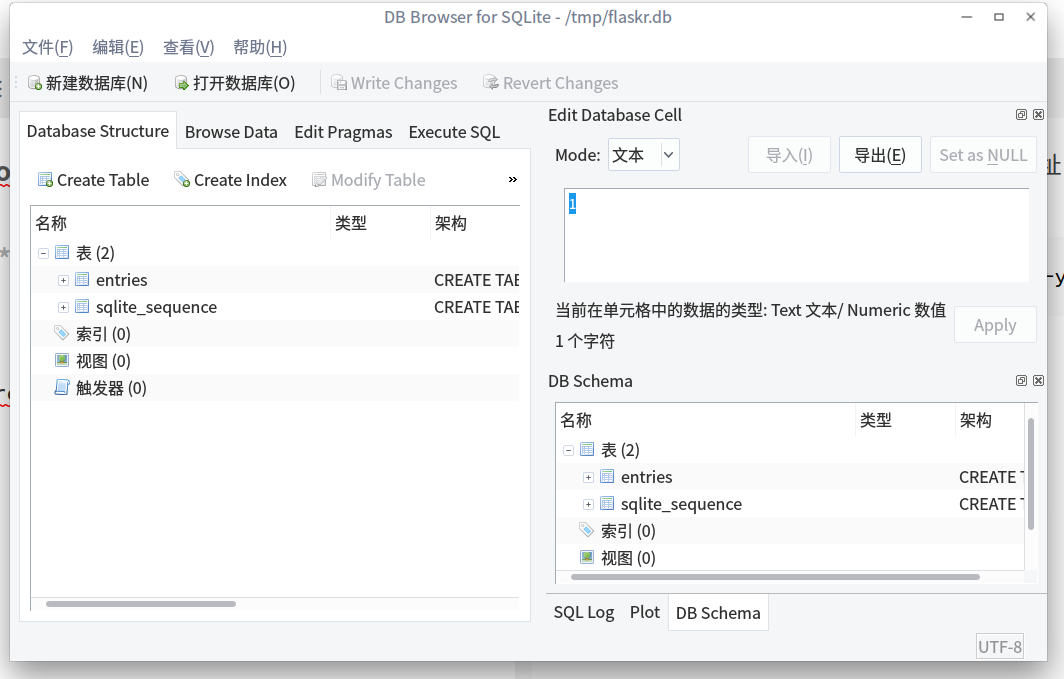
Task: Collapse the 表 (2) node in Database Structure
Action: pos(43,253)
